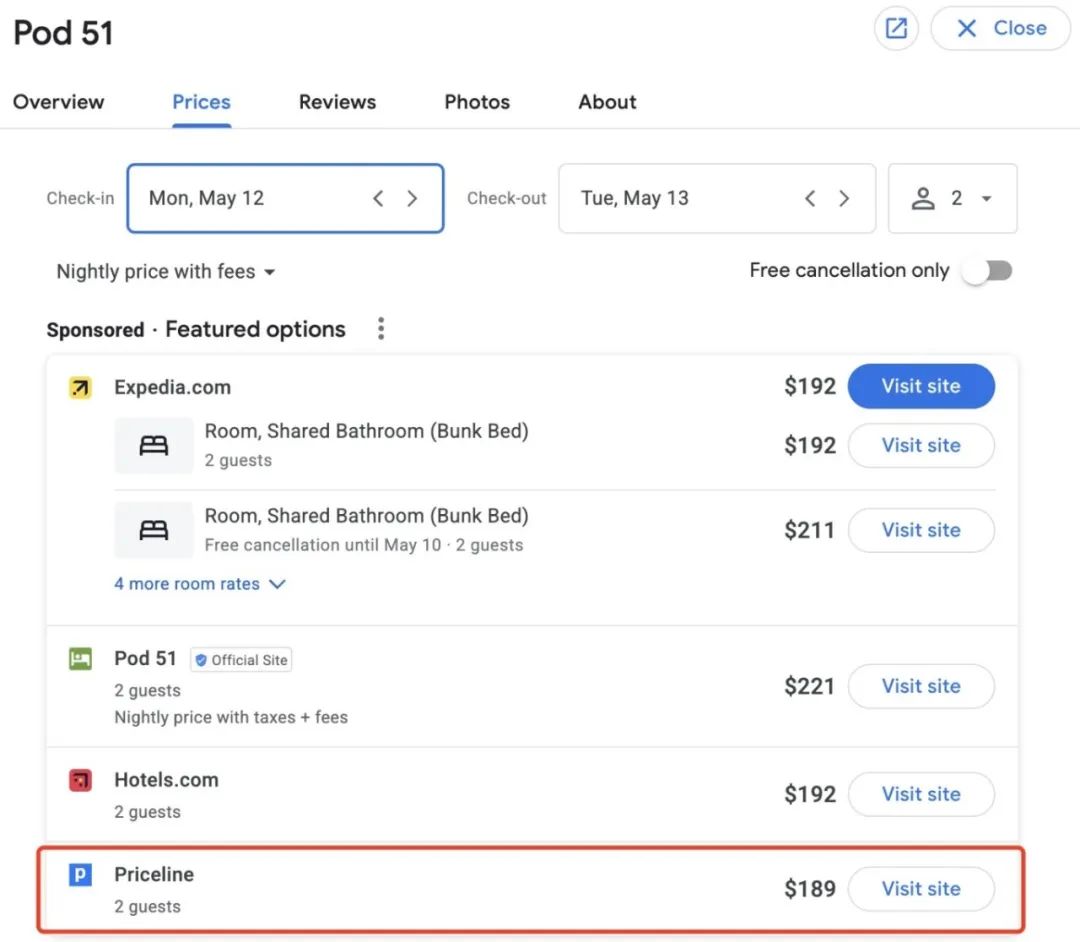Screen dimensions: 1080x942
Task: Open the Nightly price with fees dropdown
Action: tap(166, 271)
